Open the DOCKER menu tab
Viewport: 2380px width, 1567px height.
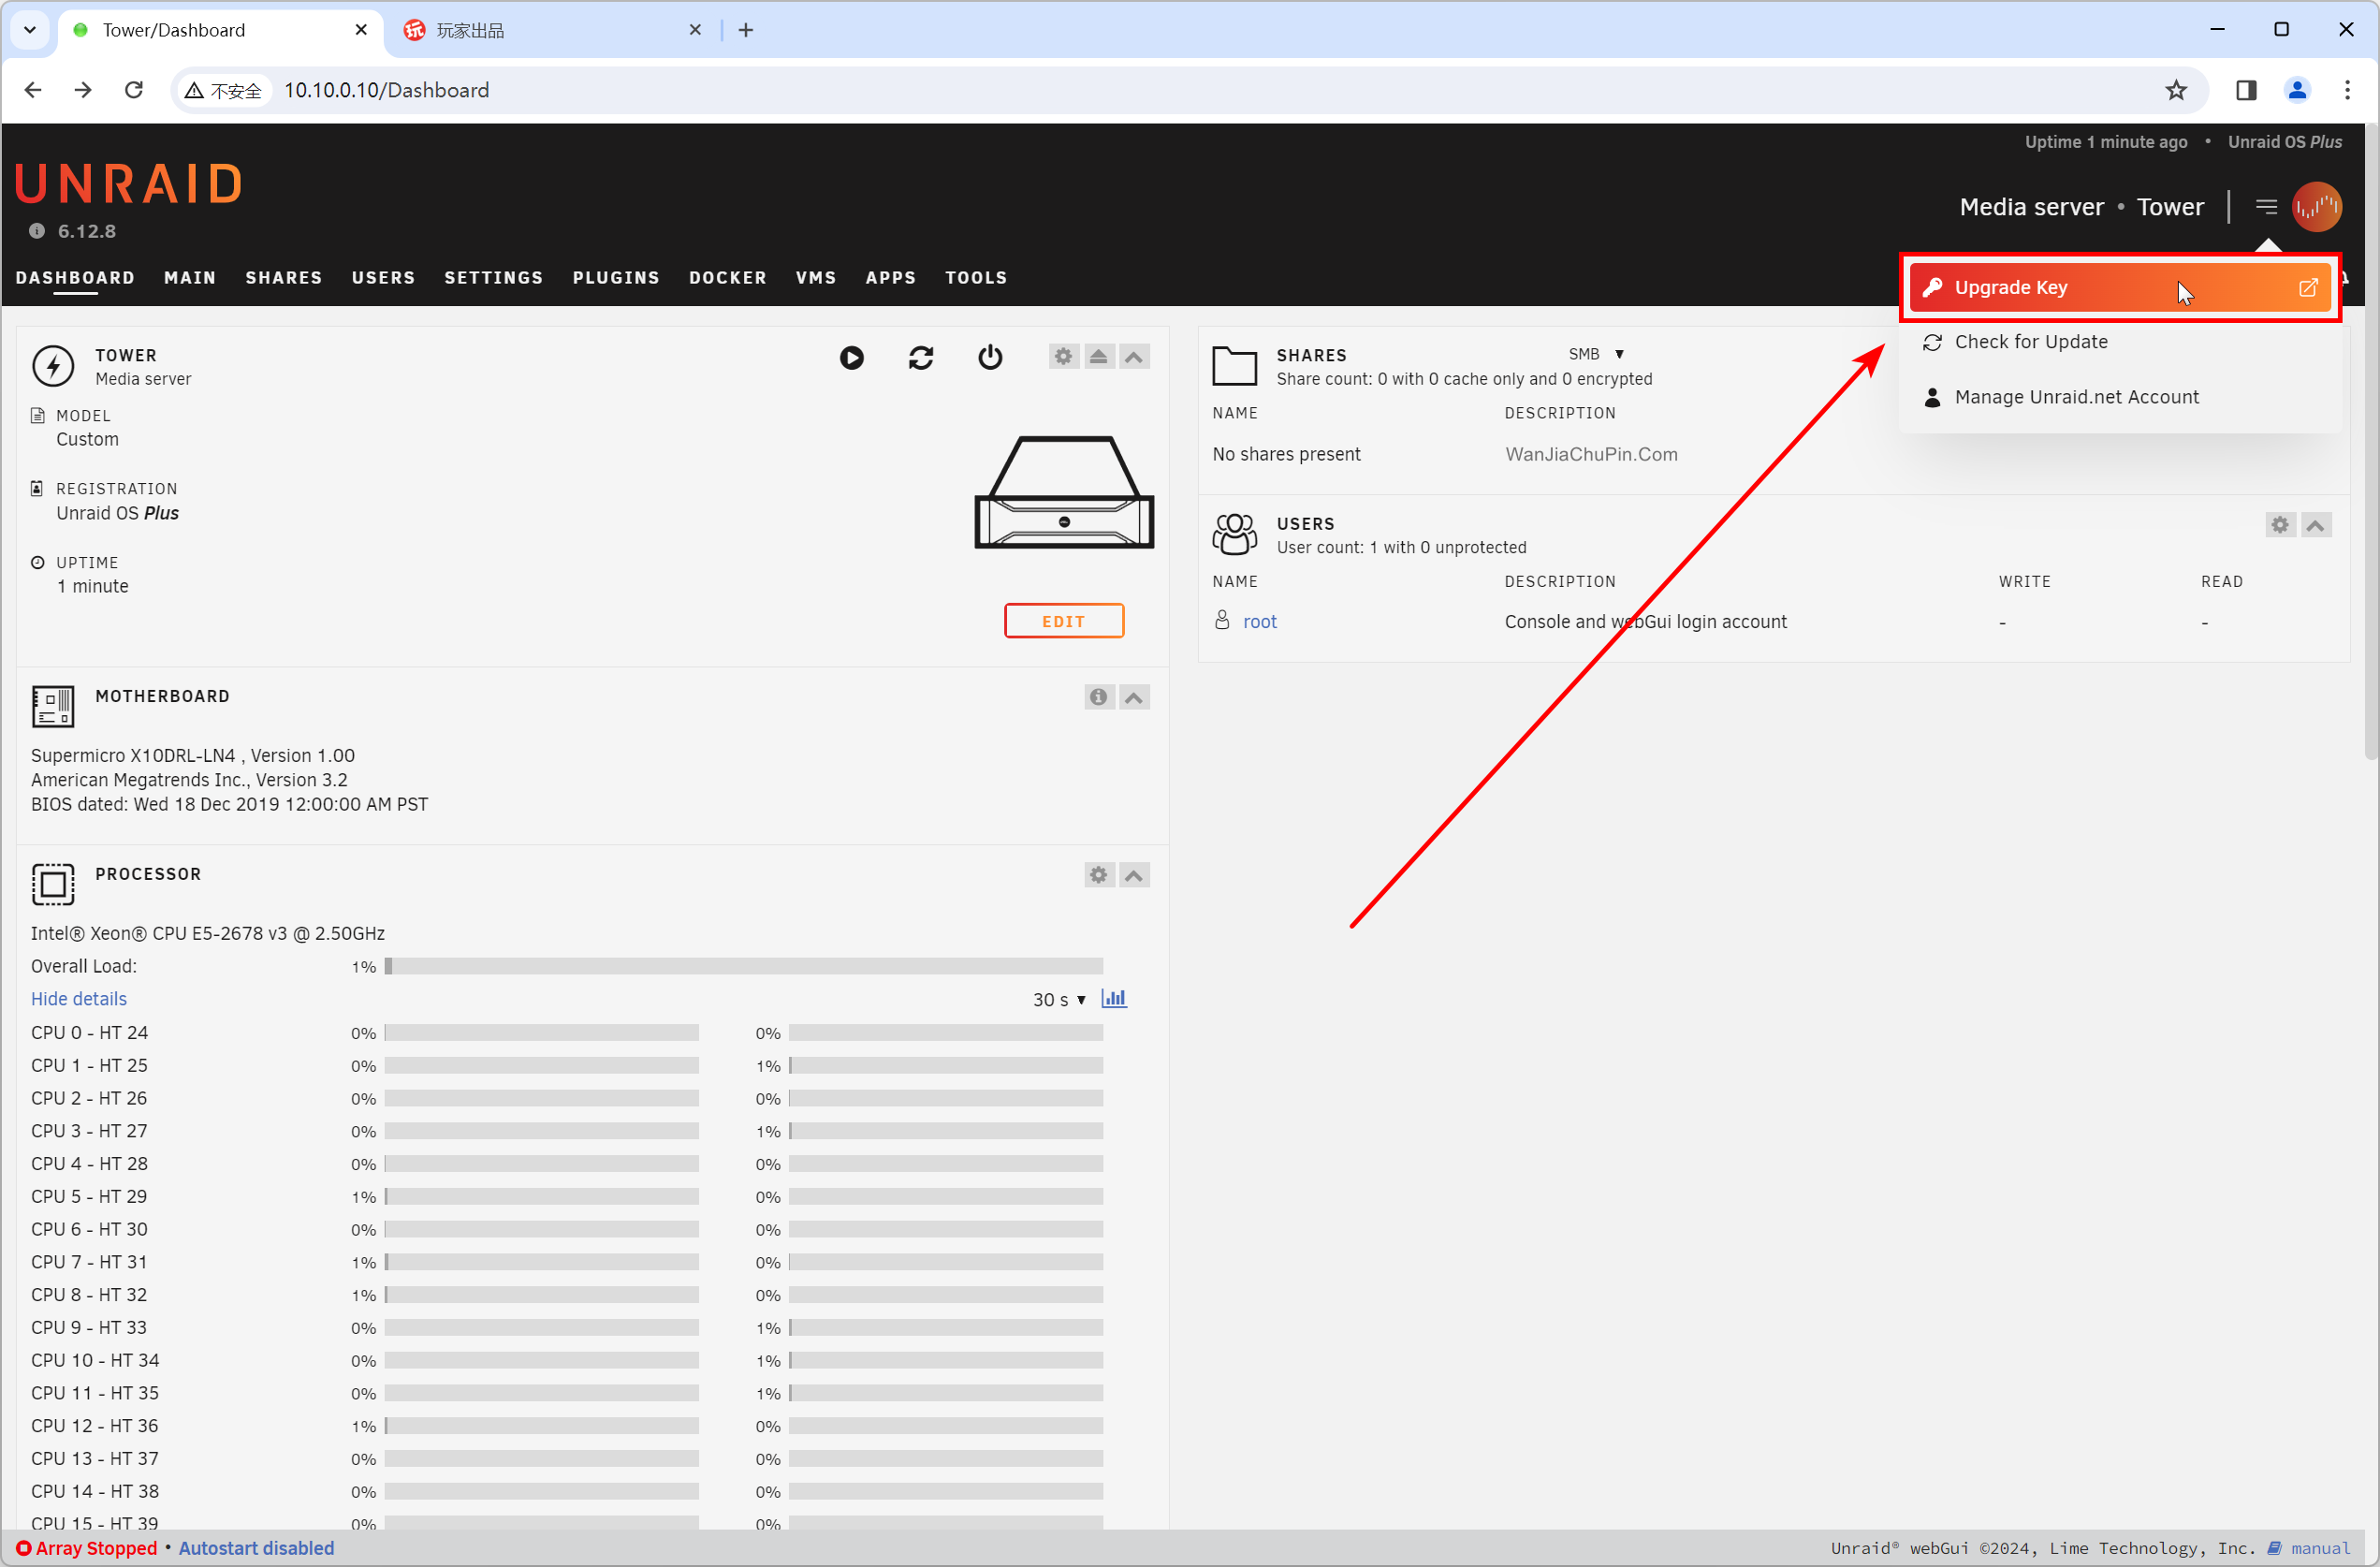pos(727,278)
